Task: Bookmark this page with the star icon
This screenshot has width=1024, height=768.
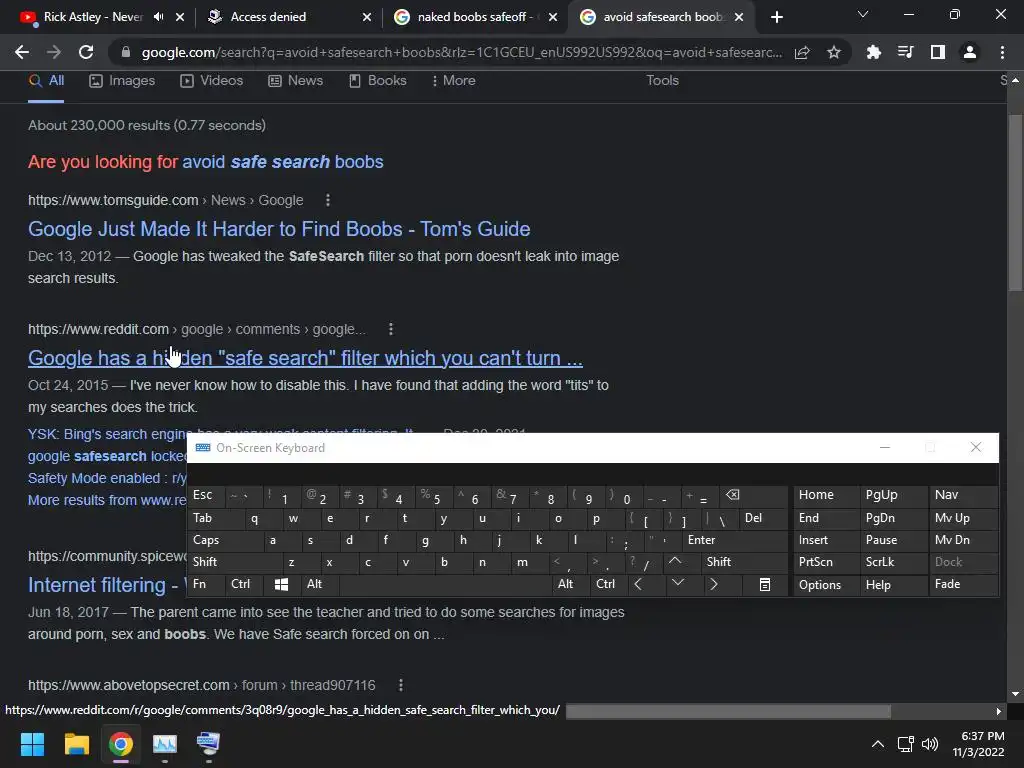Action: coord(833,52)
